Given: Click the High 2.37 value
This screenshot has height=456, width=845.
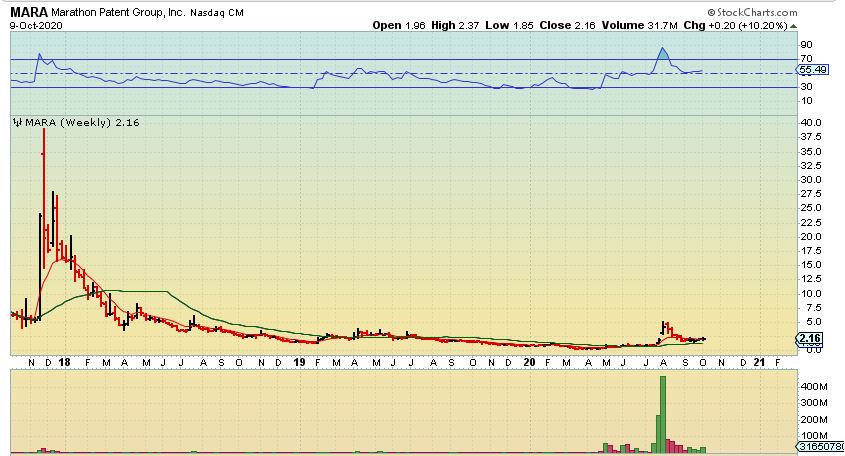Looking at the screenshot, I should point(455,25).
